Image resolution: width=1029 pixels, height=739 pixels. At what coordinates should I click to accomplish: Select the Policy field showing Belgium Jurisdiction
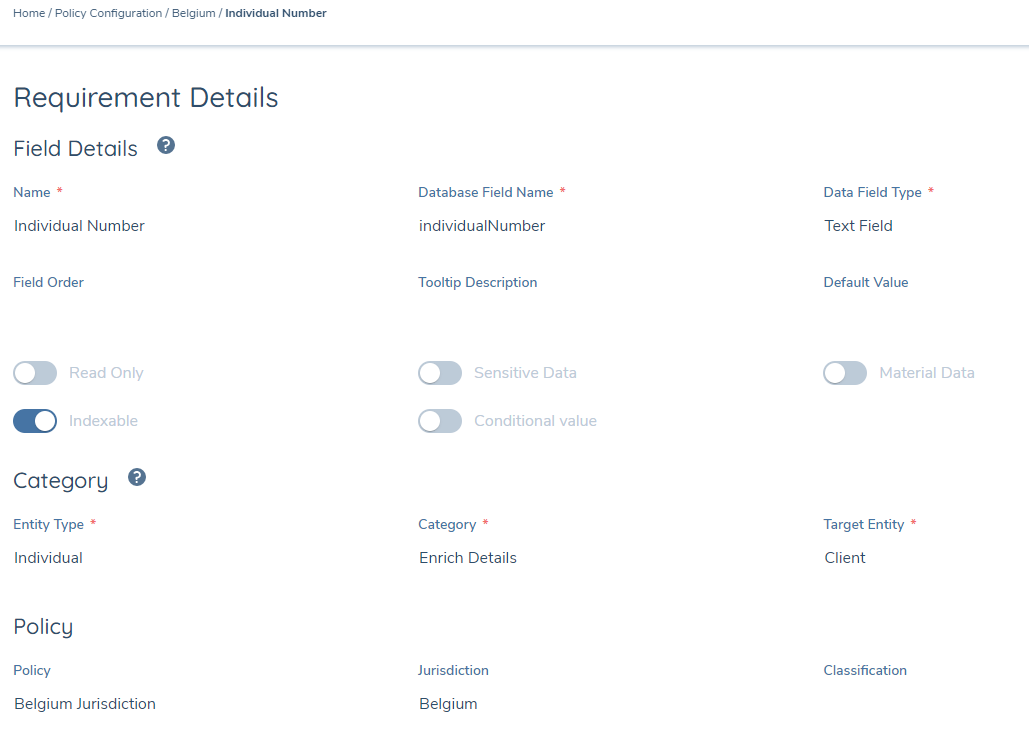[200, 704]
